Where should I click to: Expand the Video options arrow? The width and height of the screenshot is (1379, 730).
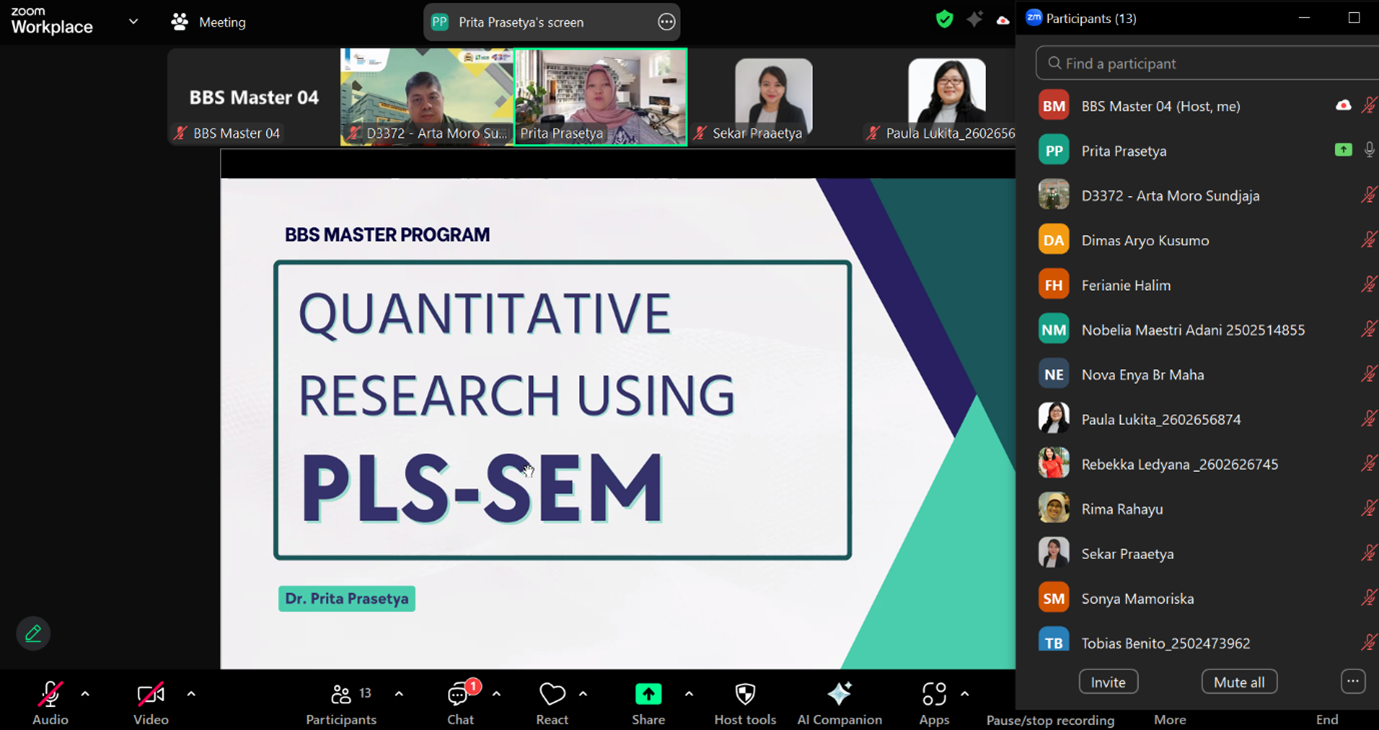pyautogui.click(x=191, y=694)
